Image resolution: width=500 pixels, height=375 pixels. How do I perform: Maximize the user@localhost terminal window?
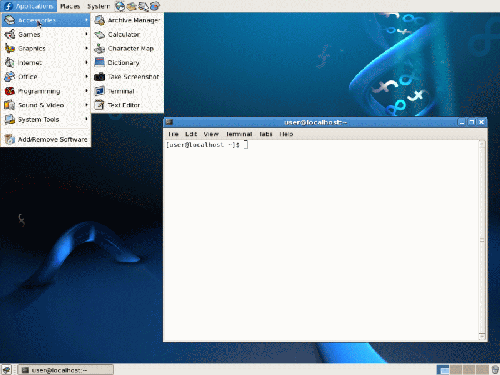[x=472, y=122]
